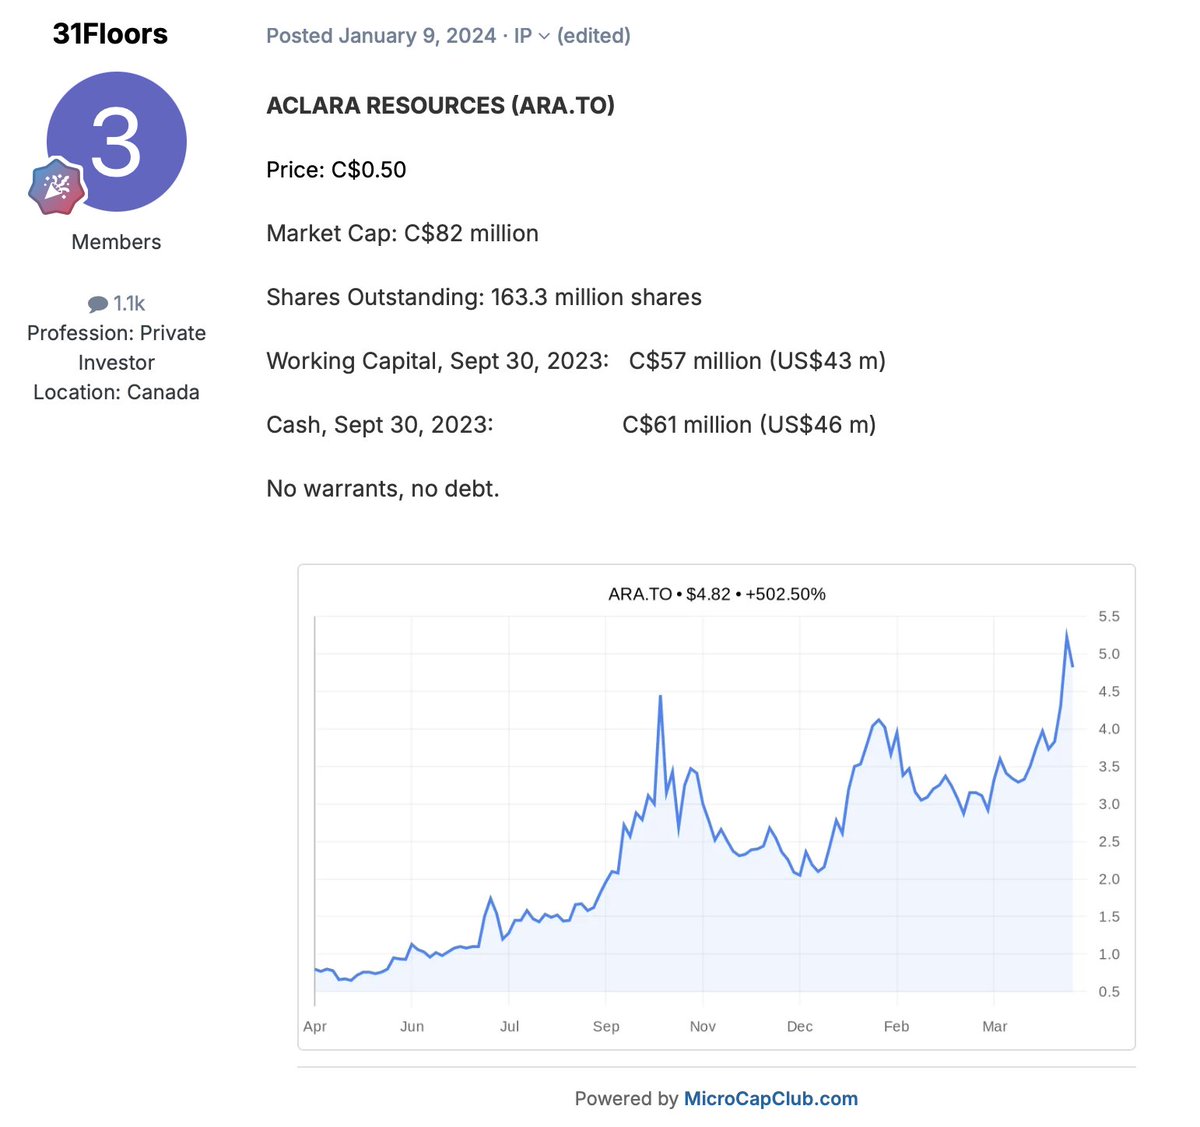The image size is (1200, 1127).
Task: Expand the IP dropdown chevron
Action: pos(544,36)
